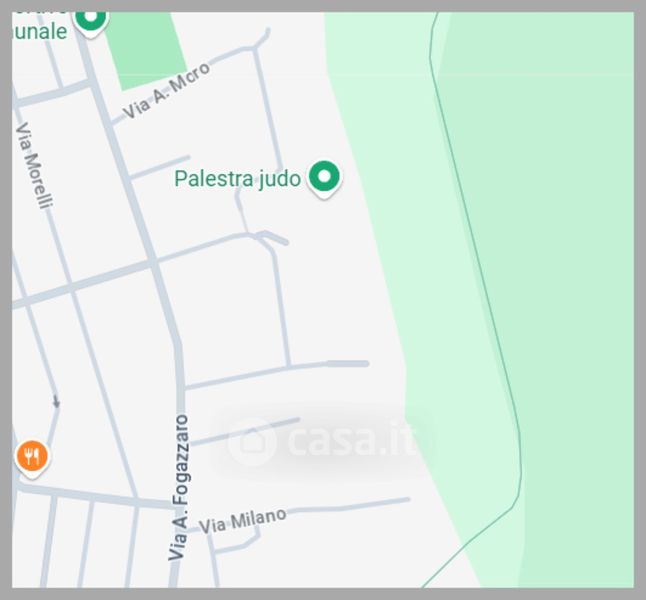Select the Via A. Fogazzaro street label

coord(180,488)
